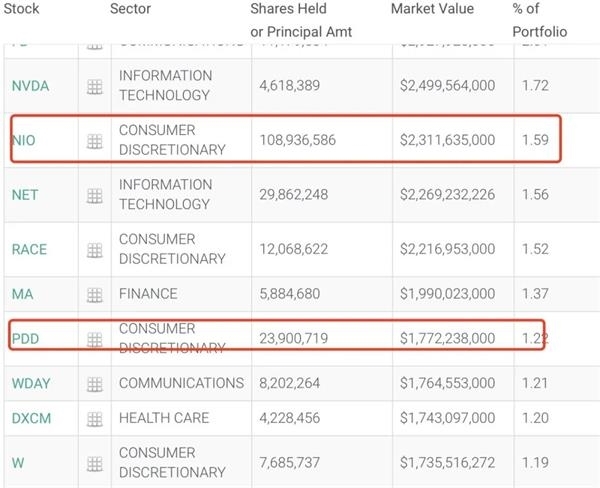Click the Sector column header

[131, 9]
